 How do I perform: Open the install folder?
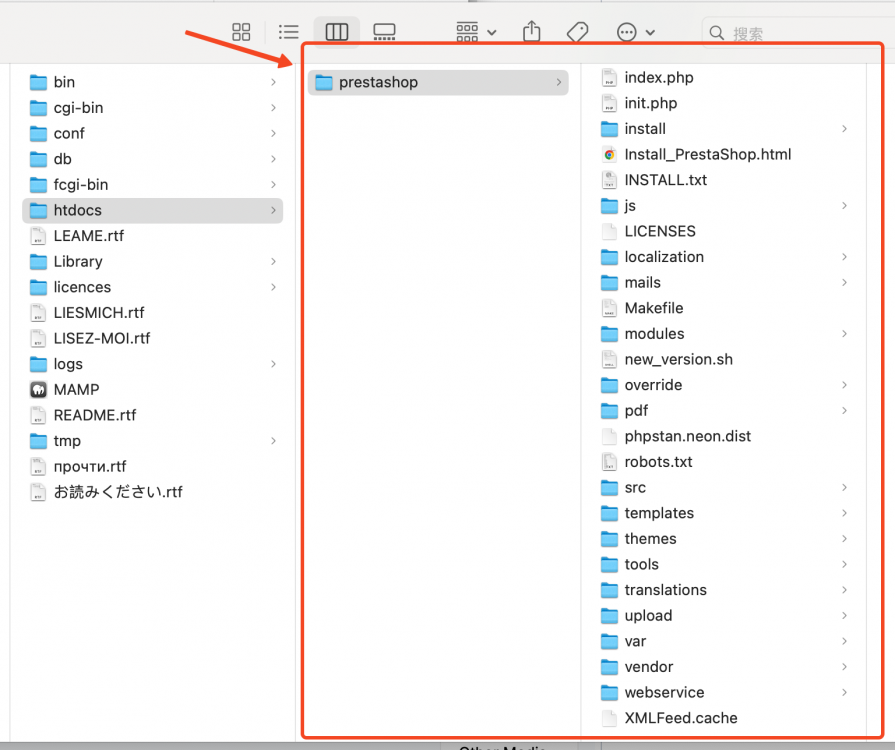[x=724, y=129]
